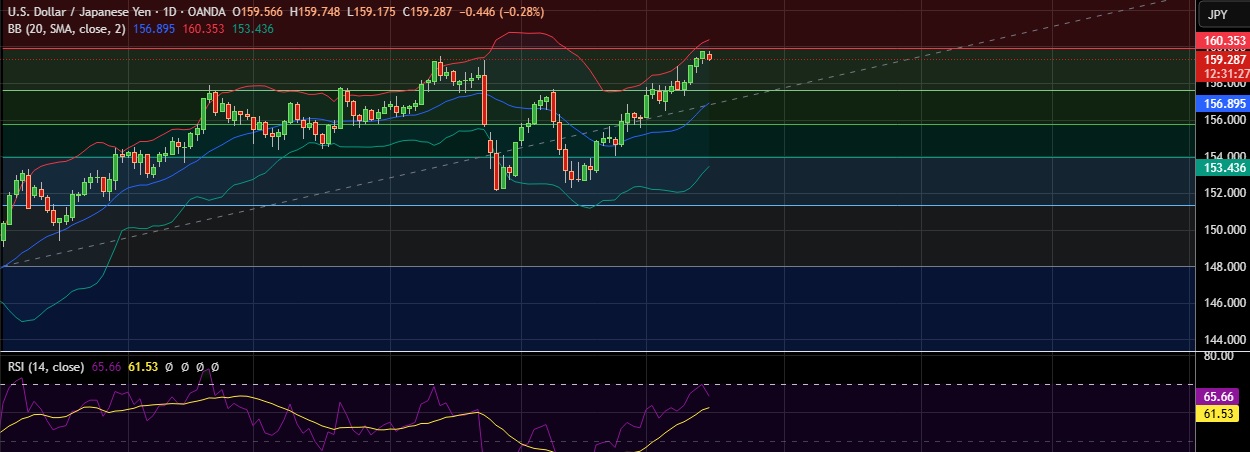Click the latest candlestick on the chart
This screenshot has width=1250, height=452.
pos(709,56)
